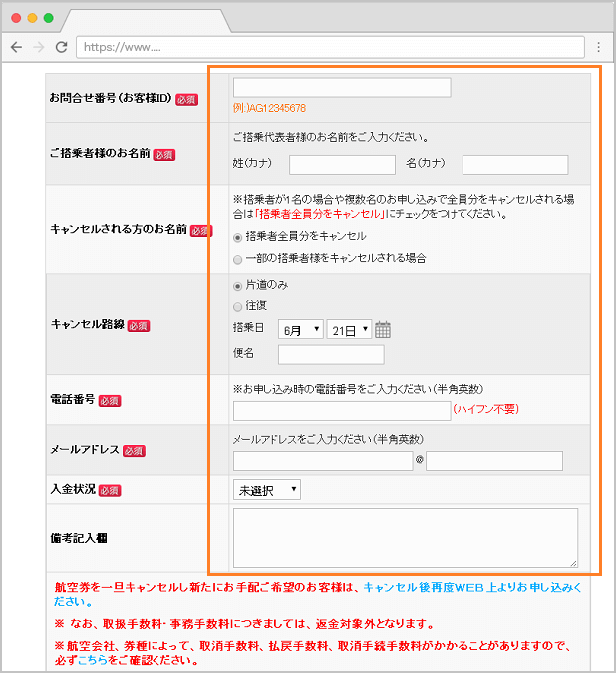Click the お問合せ番号 input field
This screenshot has height=673, width=616.
click(x=342, y=88)
